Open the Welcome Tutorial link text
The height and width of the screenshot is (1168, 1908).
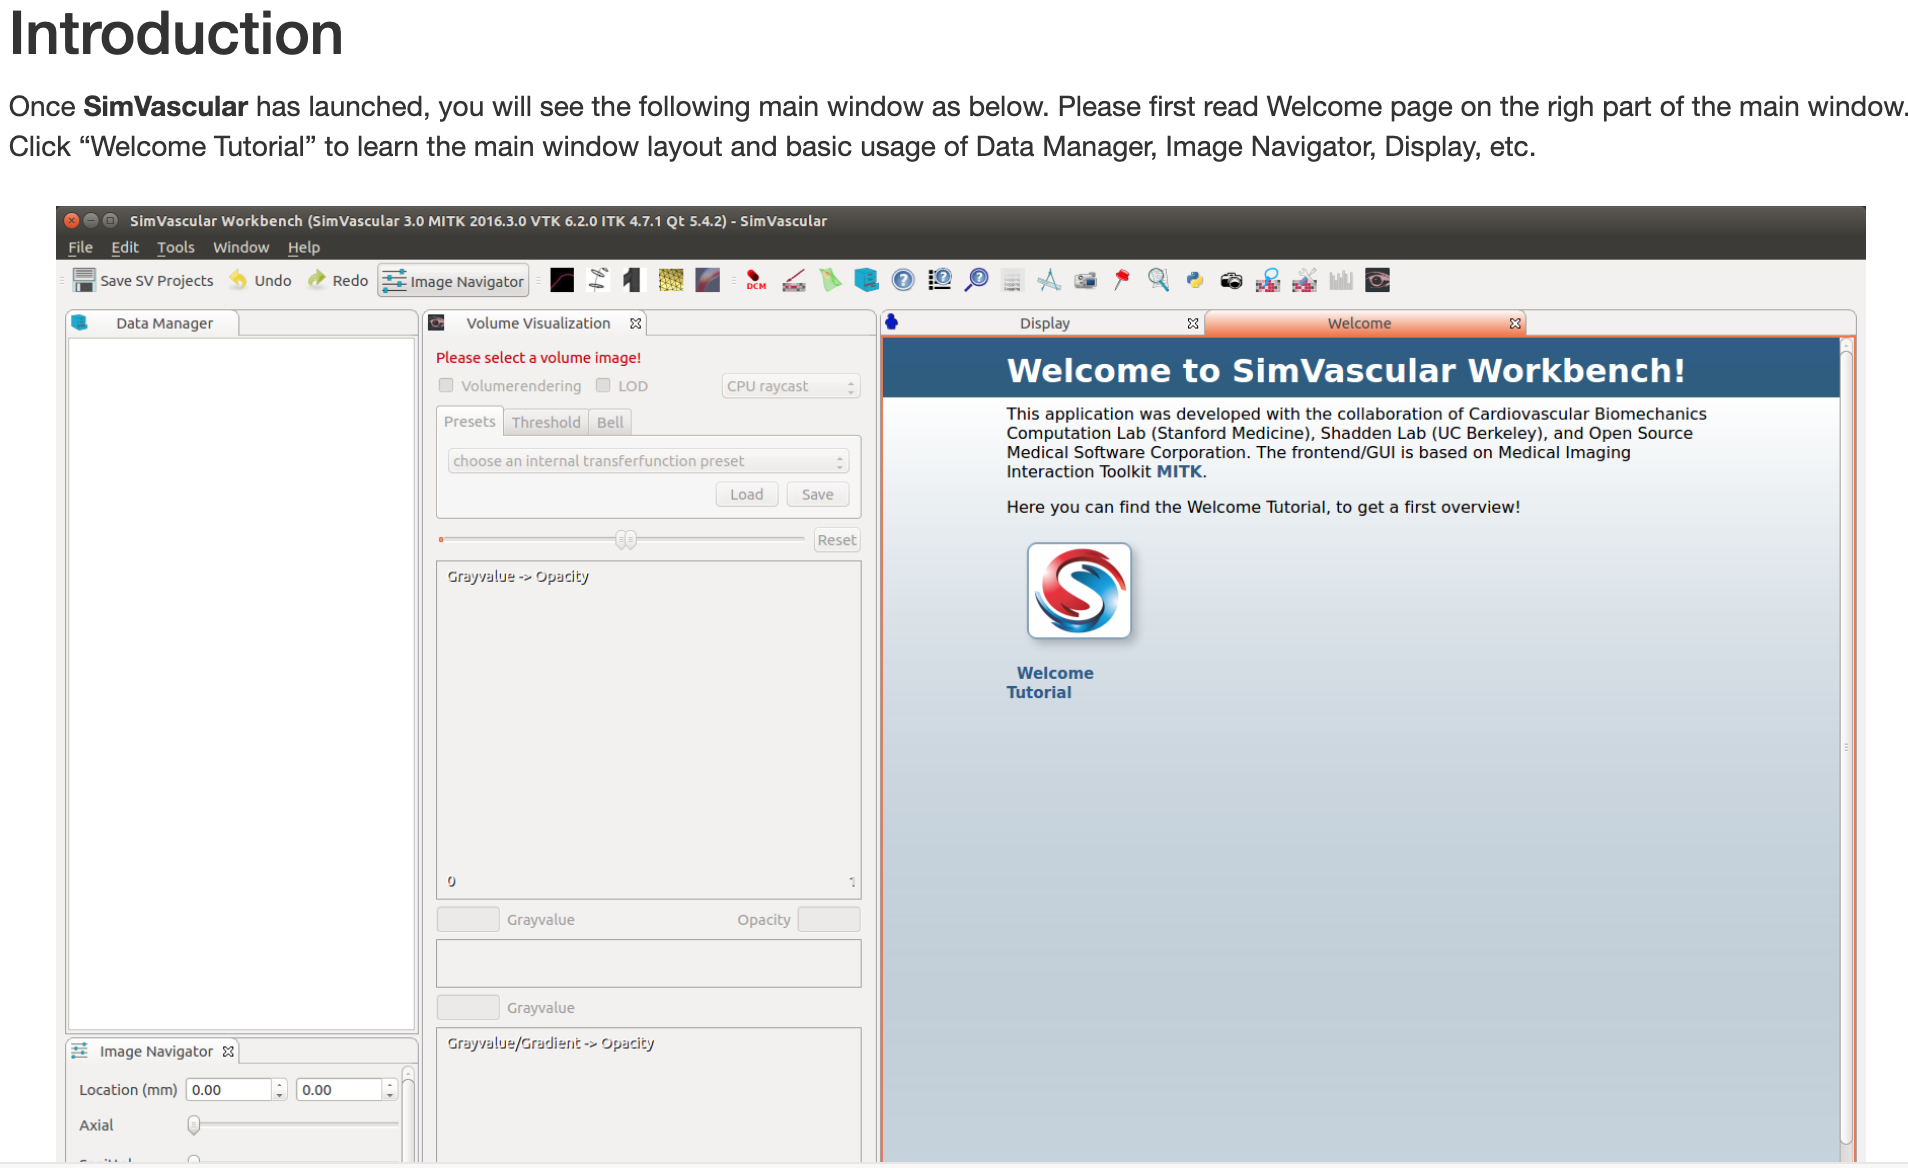(1050, 683)
